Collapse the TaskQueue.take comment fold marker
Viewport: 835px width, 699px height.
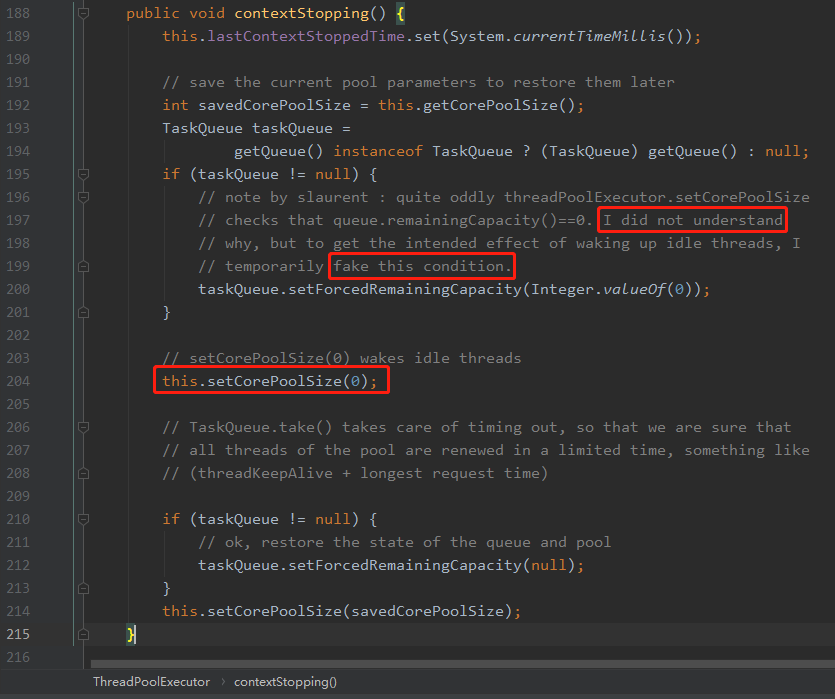(x=84, y=427)
